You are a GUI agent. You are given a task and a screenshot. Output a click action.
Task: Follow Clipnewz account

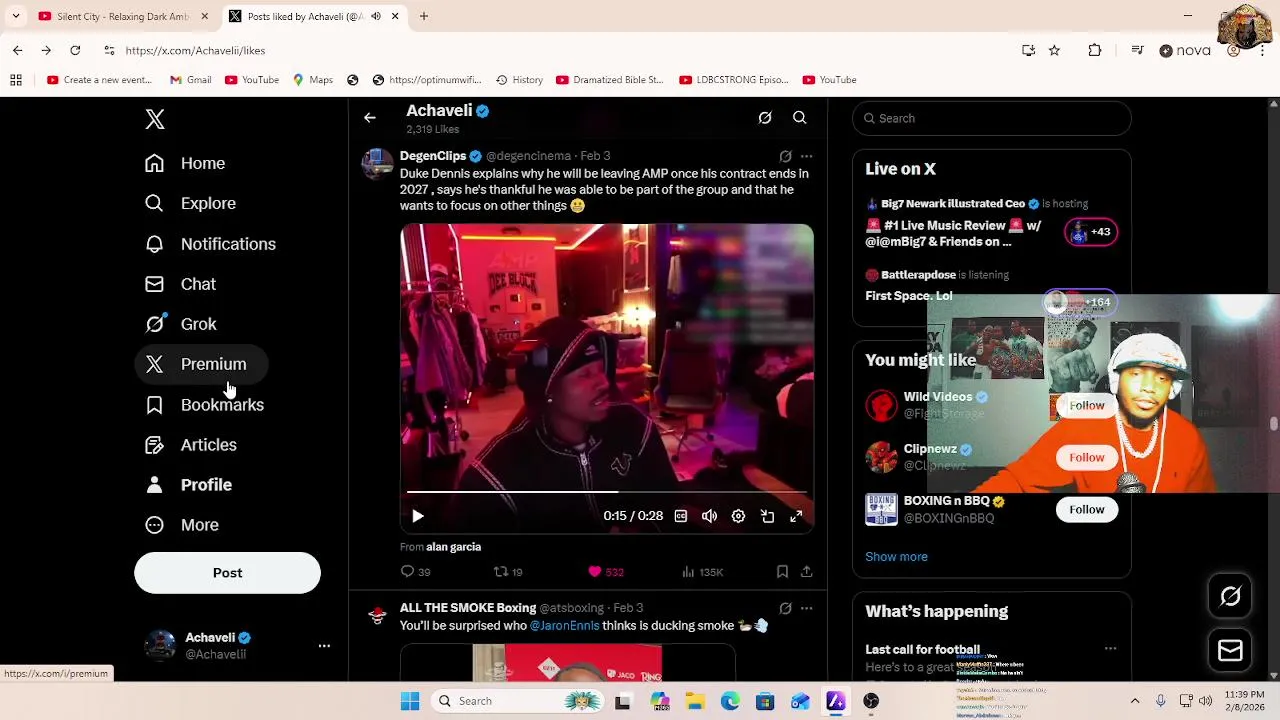point(1086,457)
